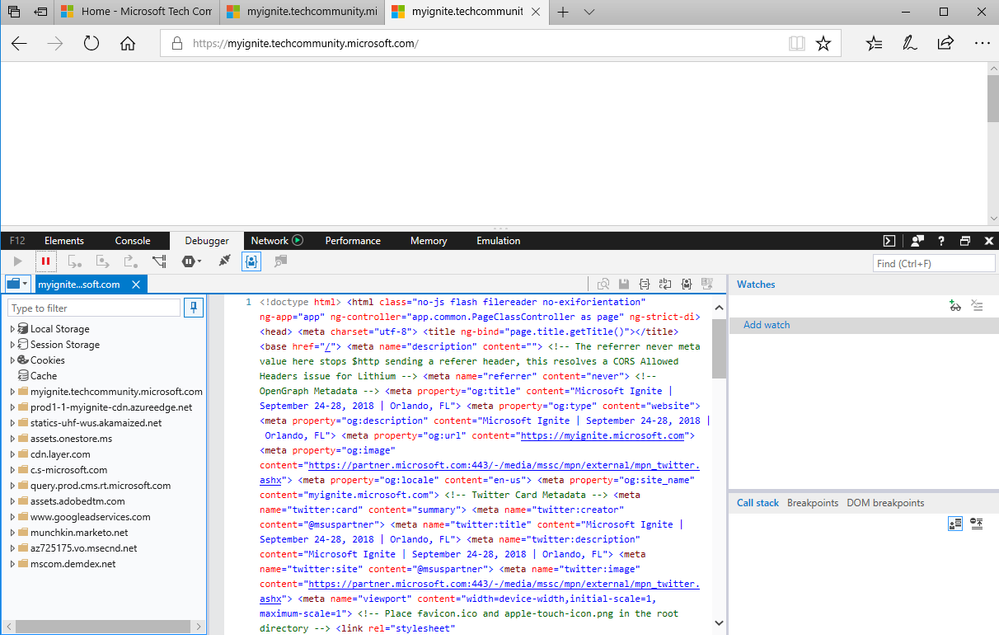The height and width of the screenshot is (635, 999).
Task: Click the red Break (pause) debugger button
Action: click(x=45, y=261)
